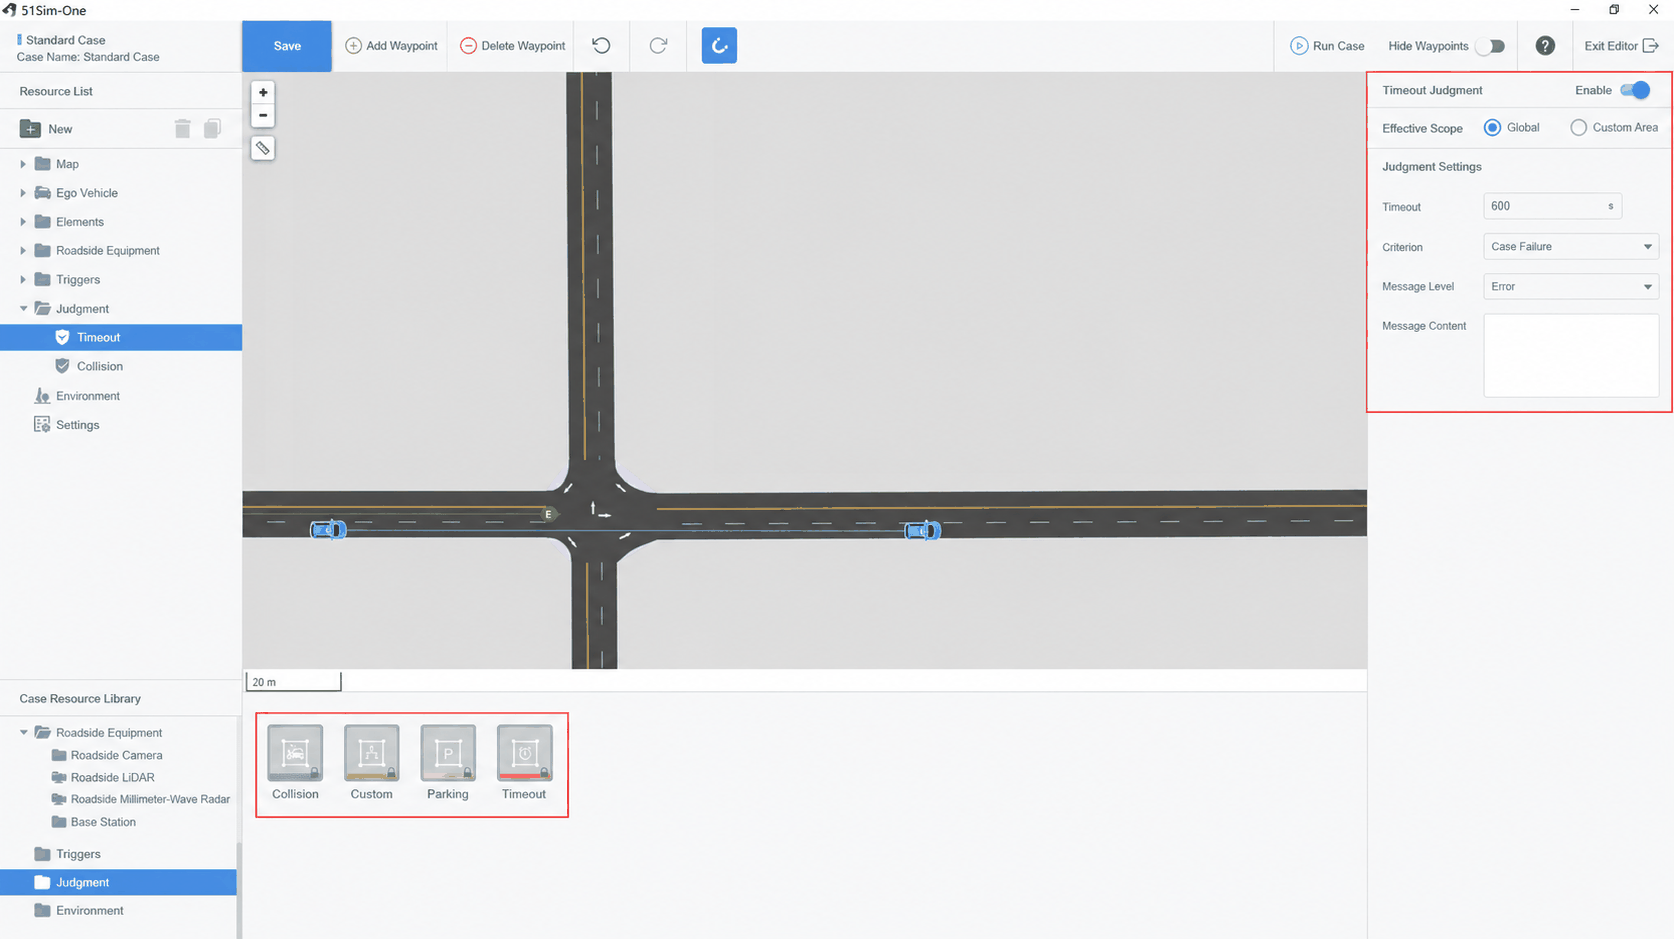Click the Add Waypoint plus circle icon

point(353,46)
